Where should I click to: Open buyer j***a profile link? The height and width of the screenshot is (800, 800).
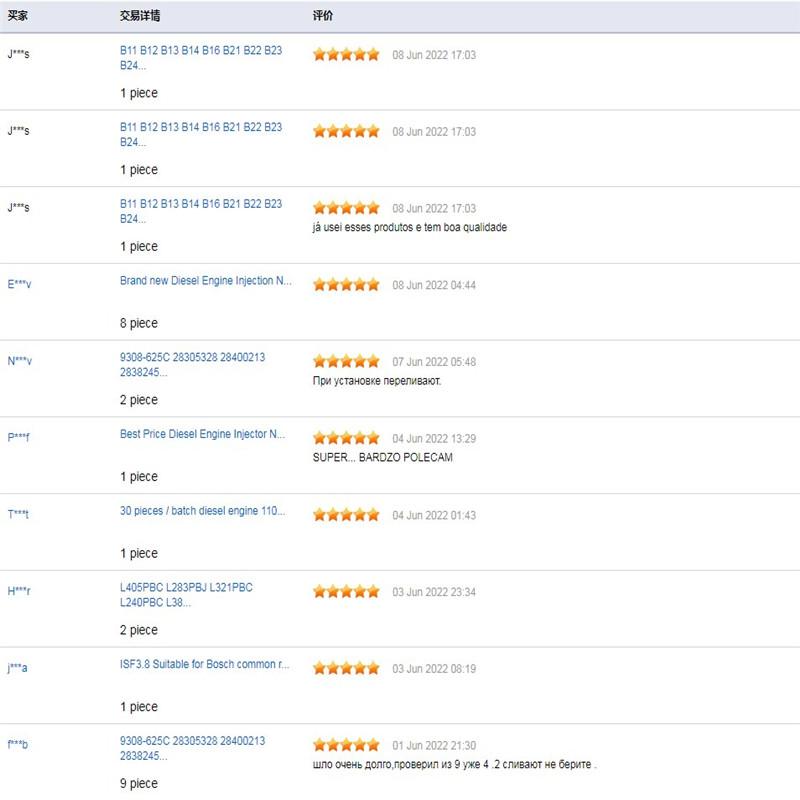tap(17, 667)
